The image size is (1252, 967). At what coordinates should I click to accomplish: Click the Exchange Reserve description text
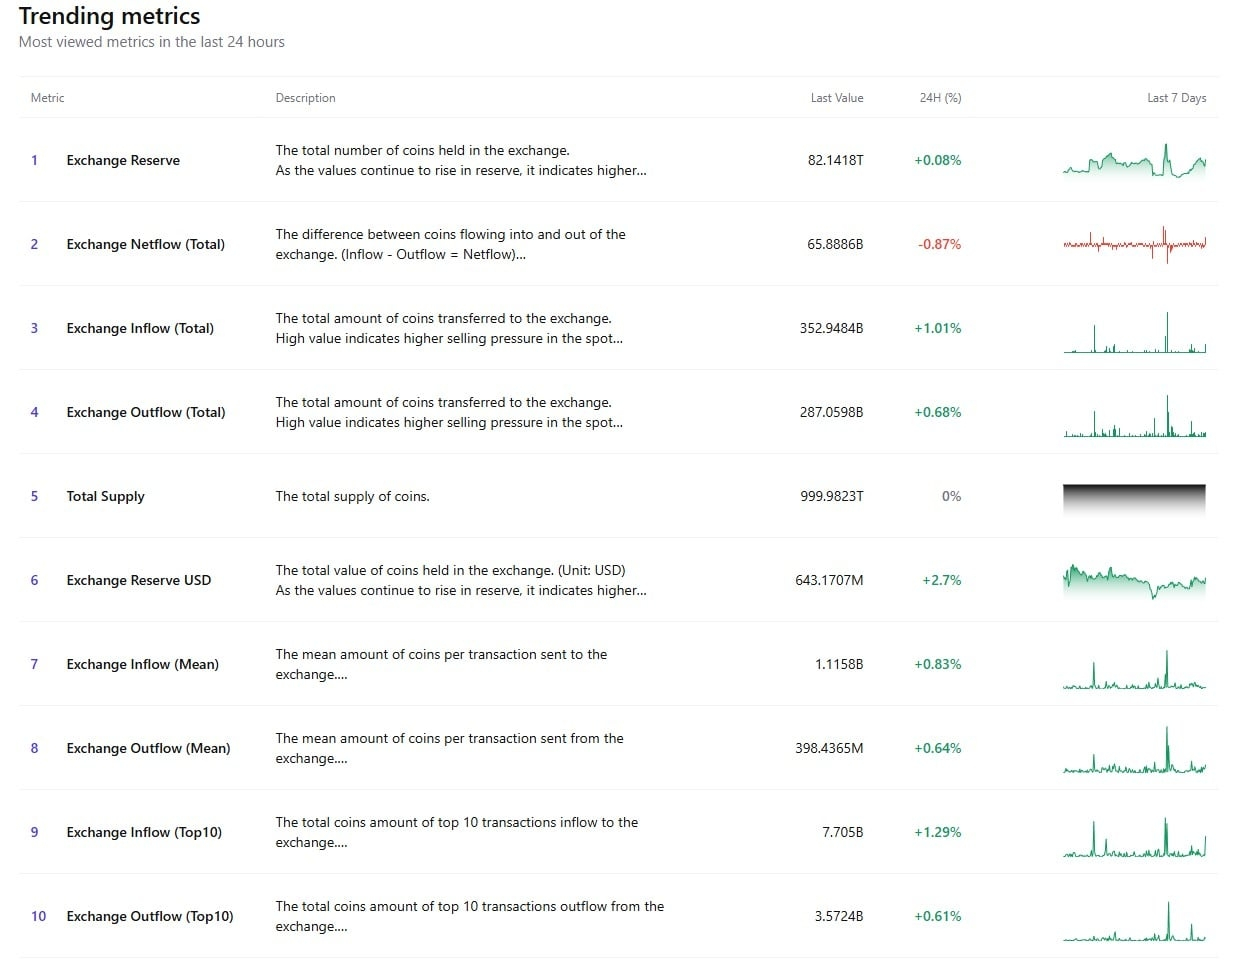pyautogui.click(x=460, y=160)
